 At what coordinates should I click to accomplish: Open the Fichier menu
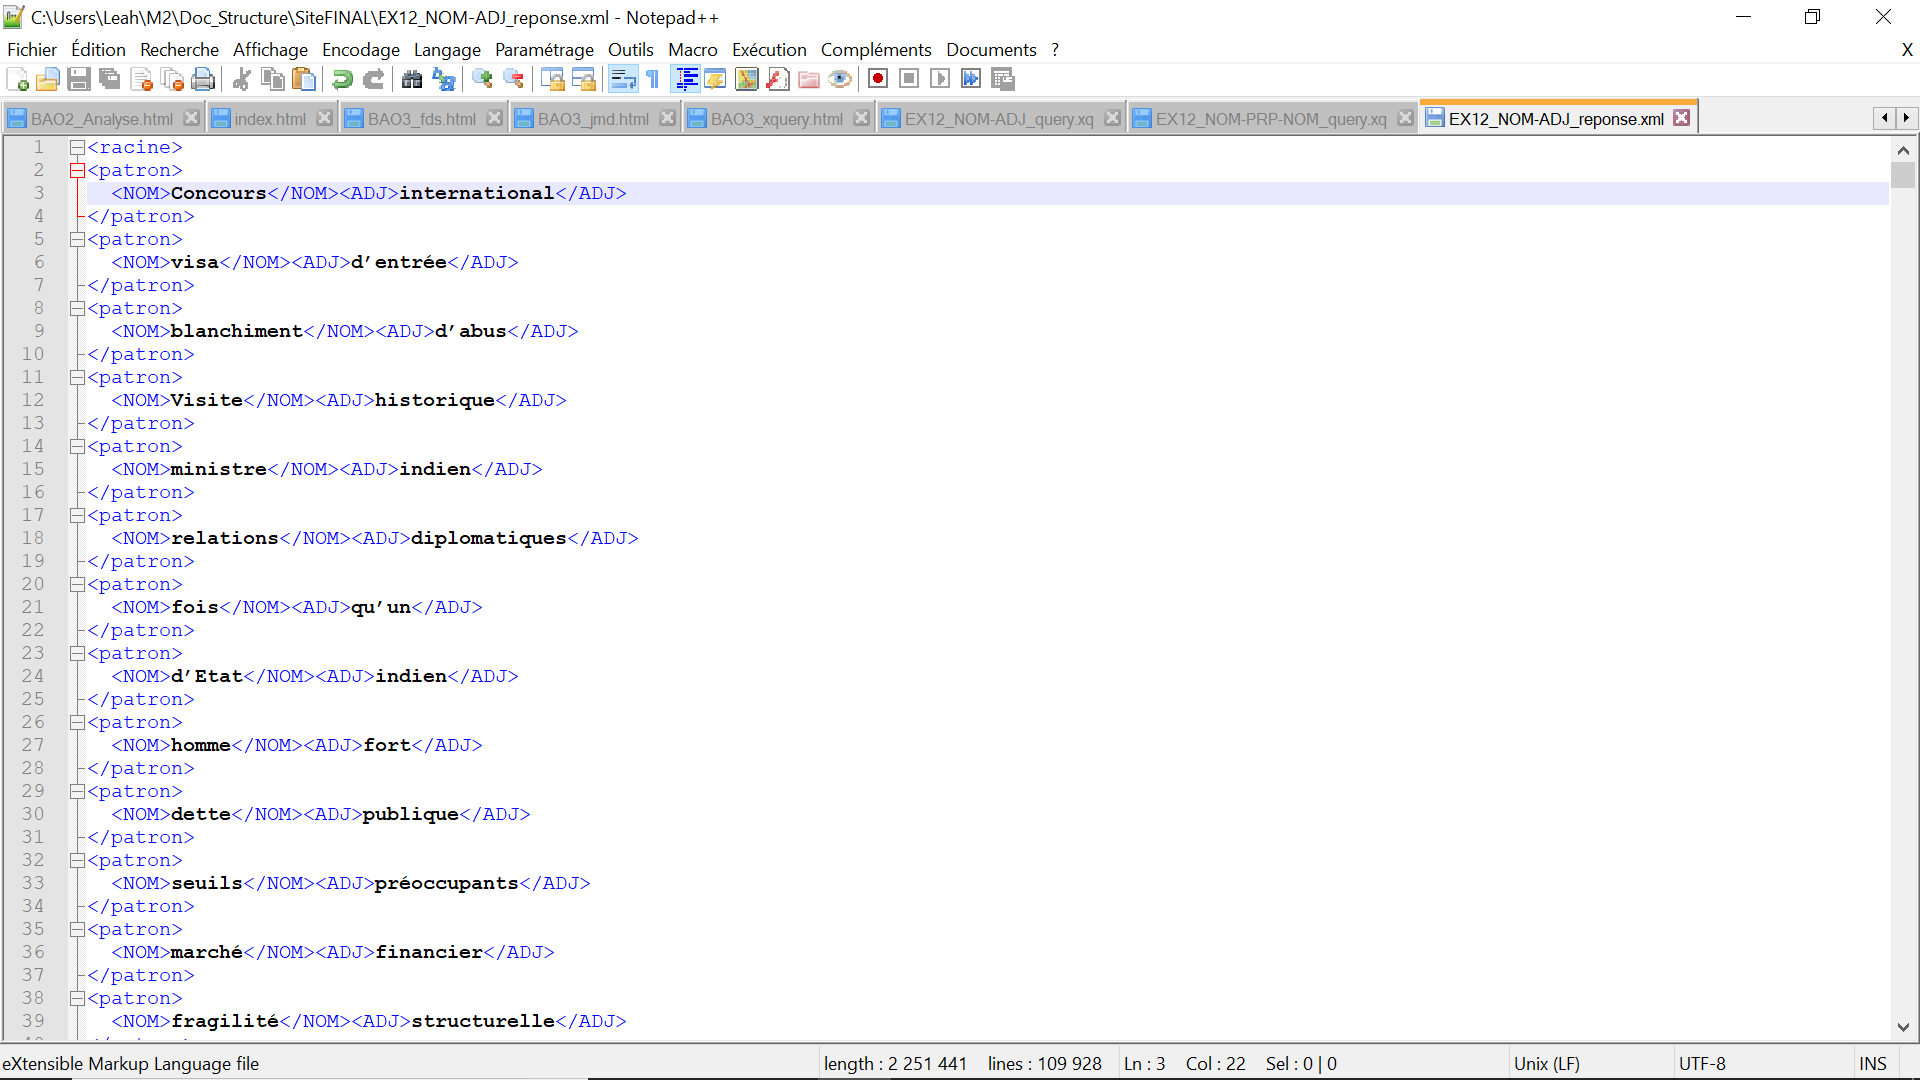pyautogui.click(x=32, y=50)
